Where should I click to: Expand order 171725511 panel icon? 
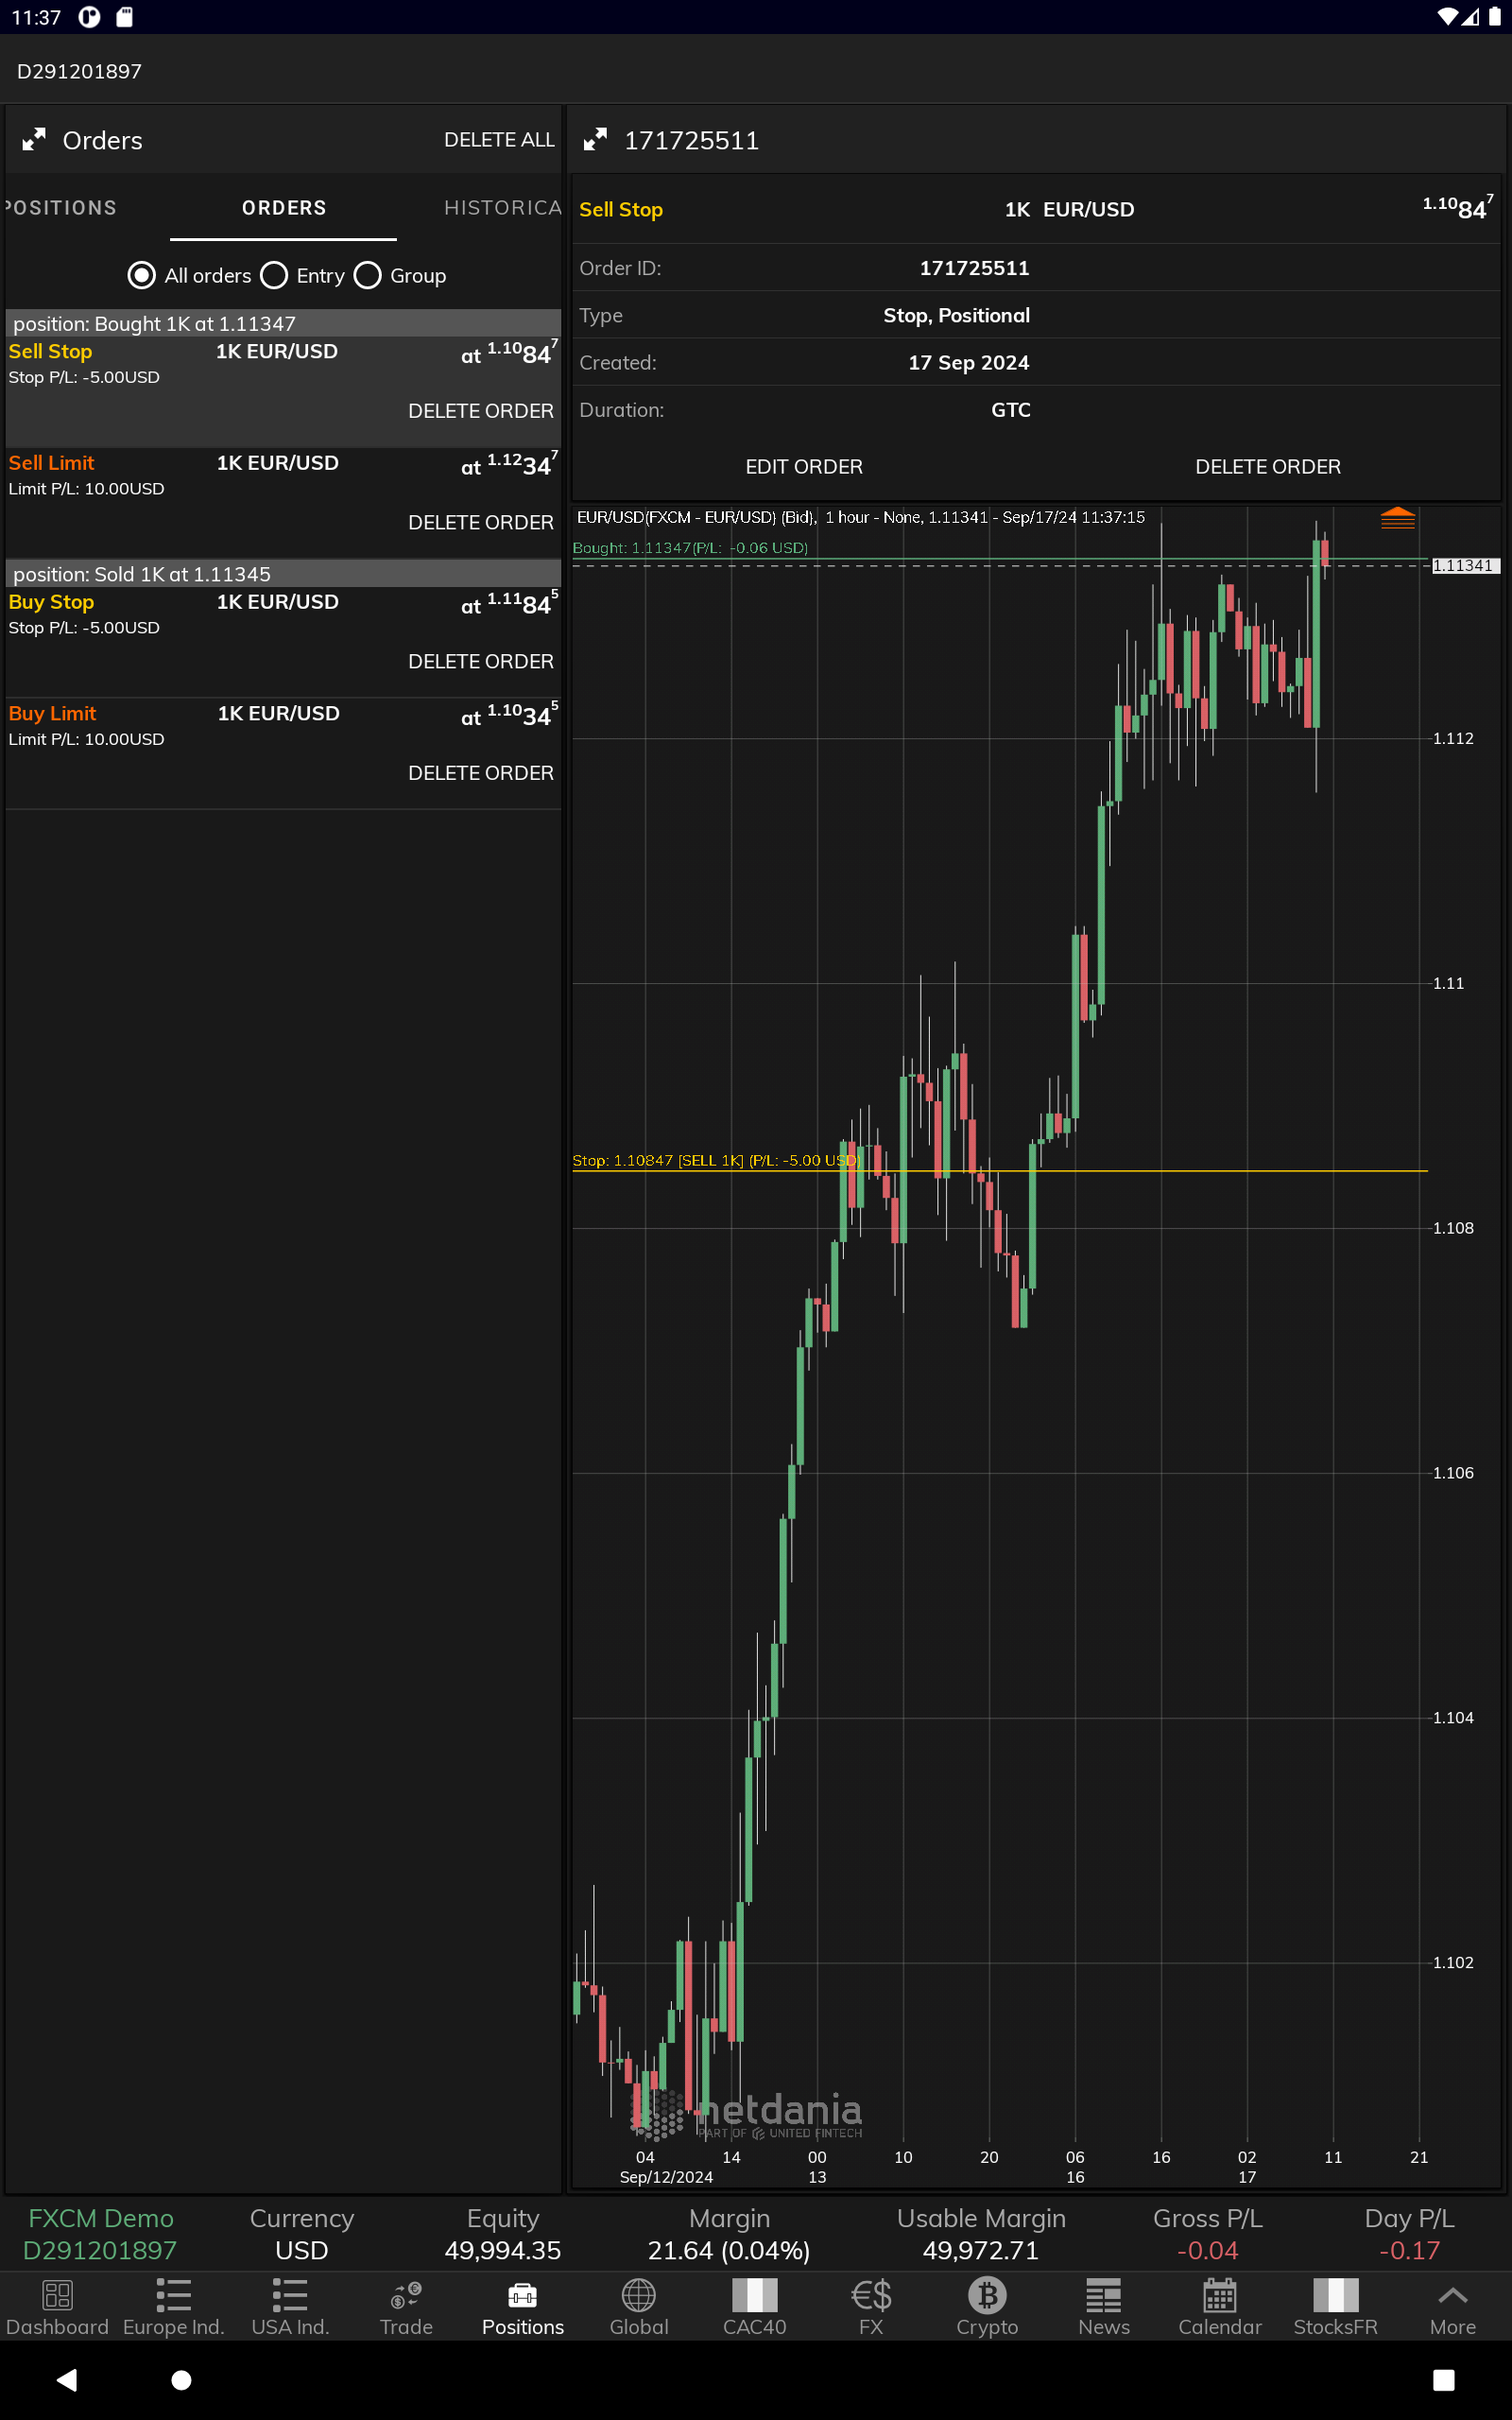click(595, 140)
